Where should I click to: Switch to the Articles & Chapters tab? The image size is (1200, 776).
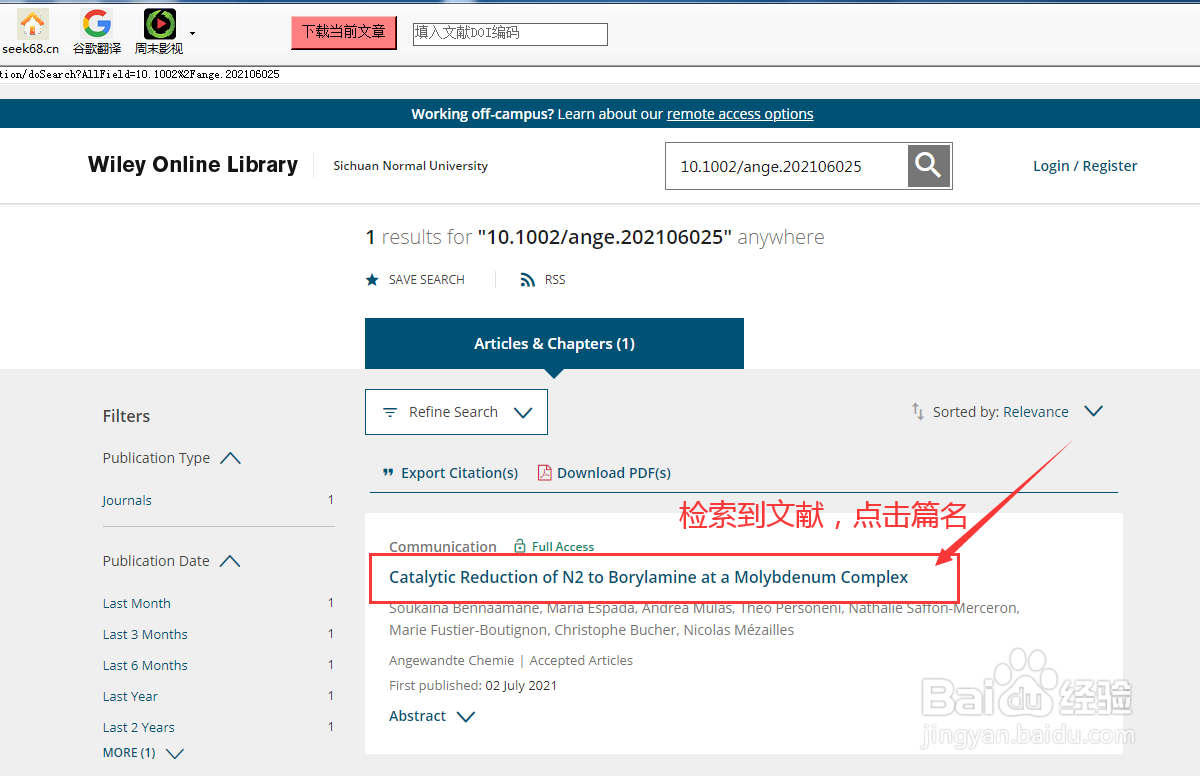coord(554,343)
